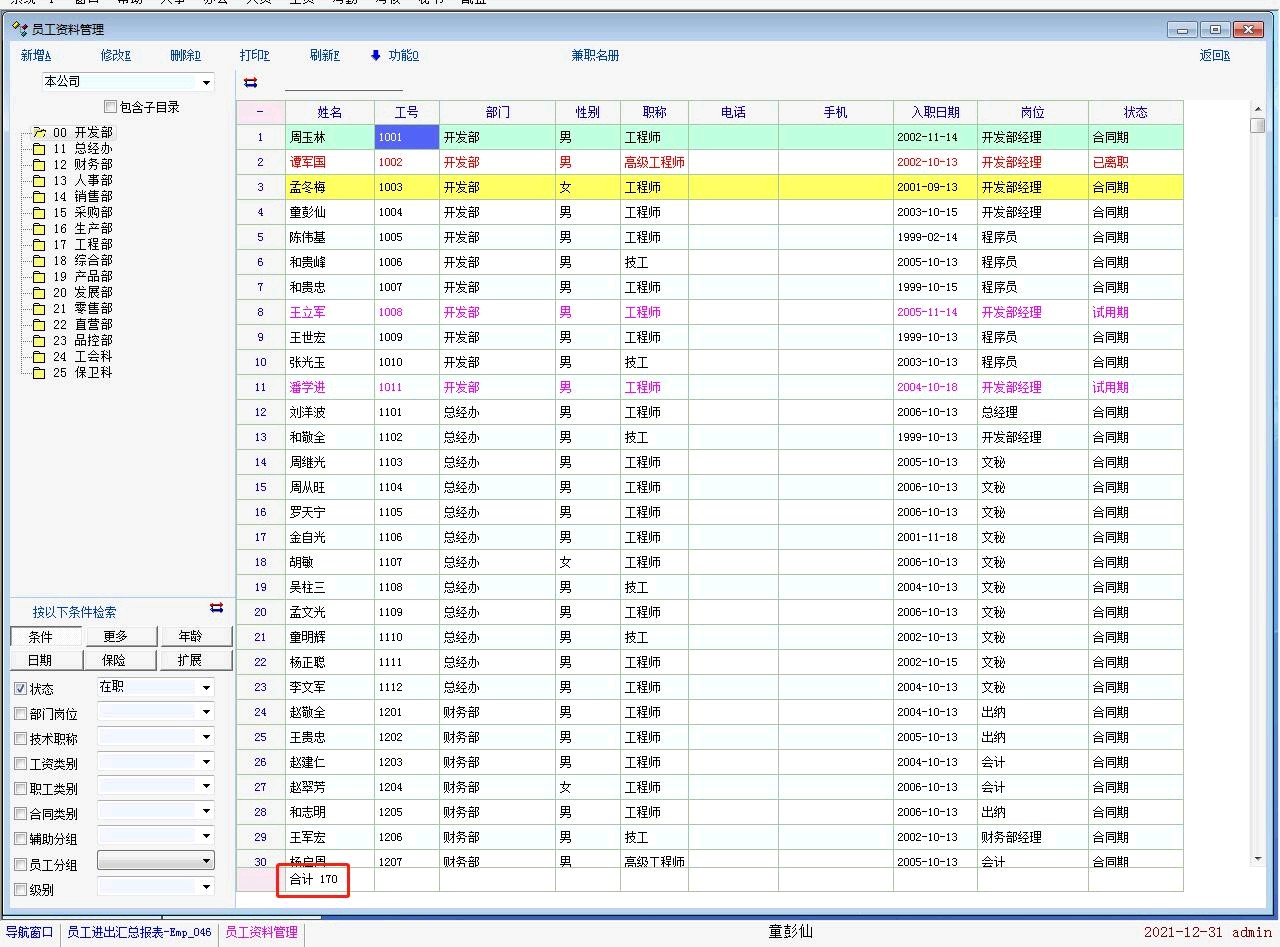
Task: Tick the 部门岗位 checkbox
Action: point(21,714)
